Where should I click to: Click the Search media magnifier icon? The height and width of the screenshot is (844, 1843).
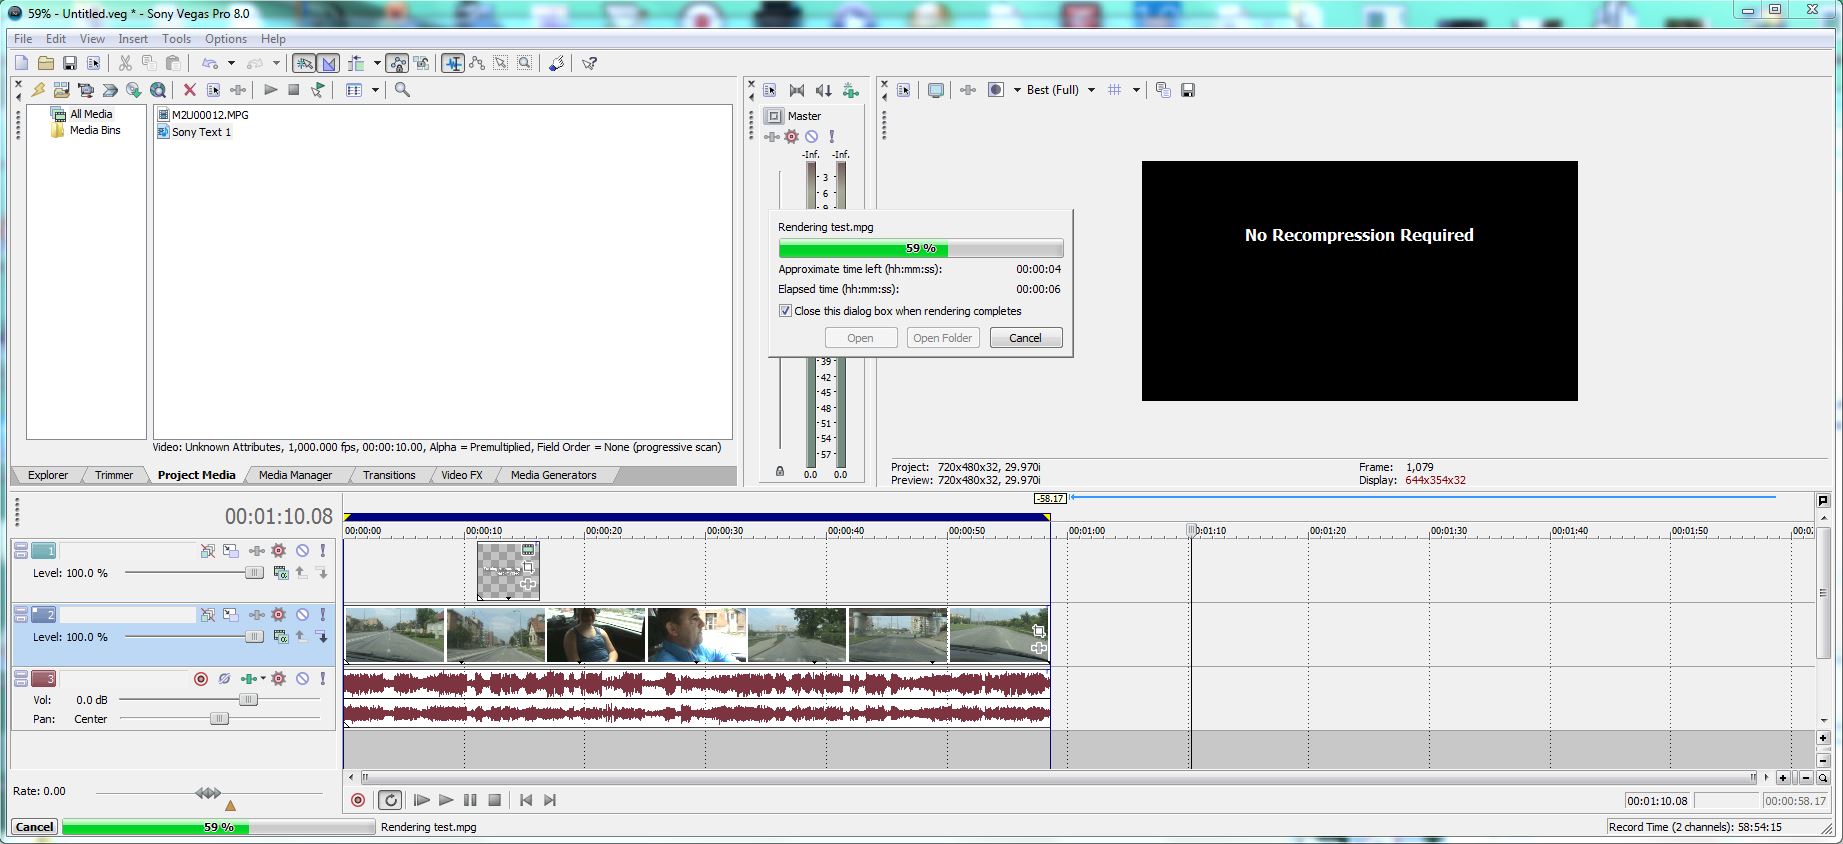click(402, 90)
